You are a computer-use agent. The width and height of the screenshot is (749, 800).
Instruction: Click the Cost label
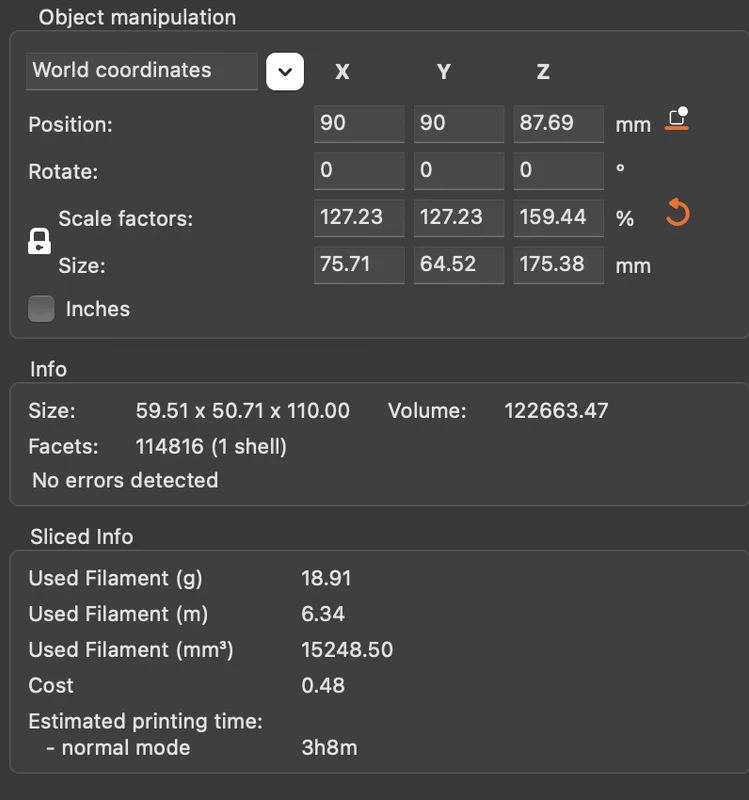[x=51, y=686]
